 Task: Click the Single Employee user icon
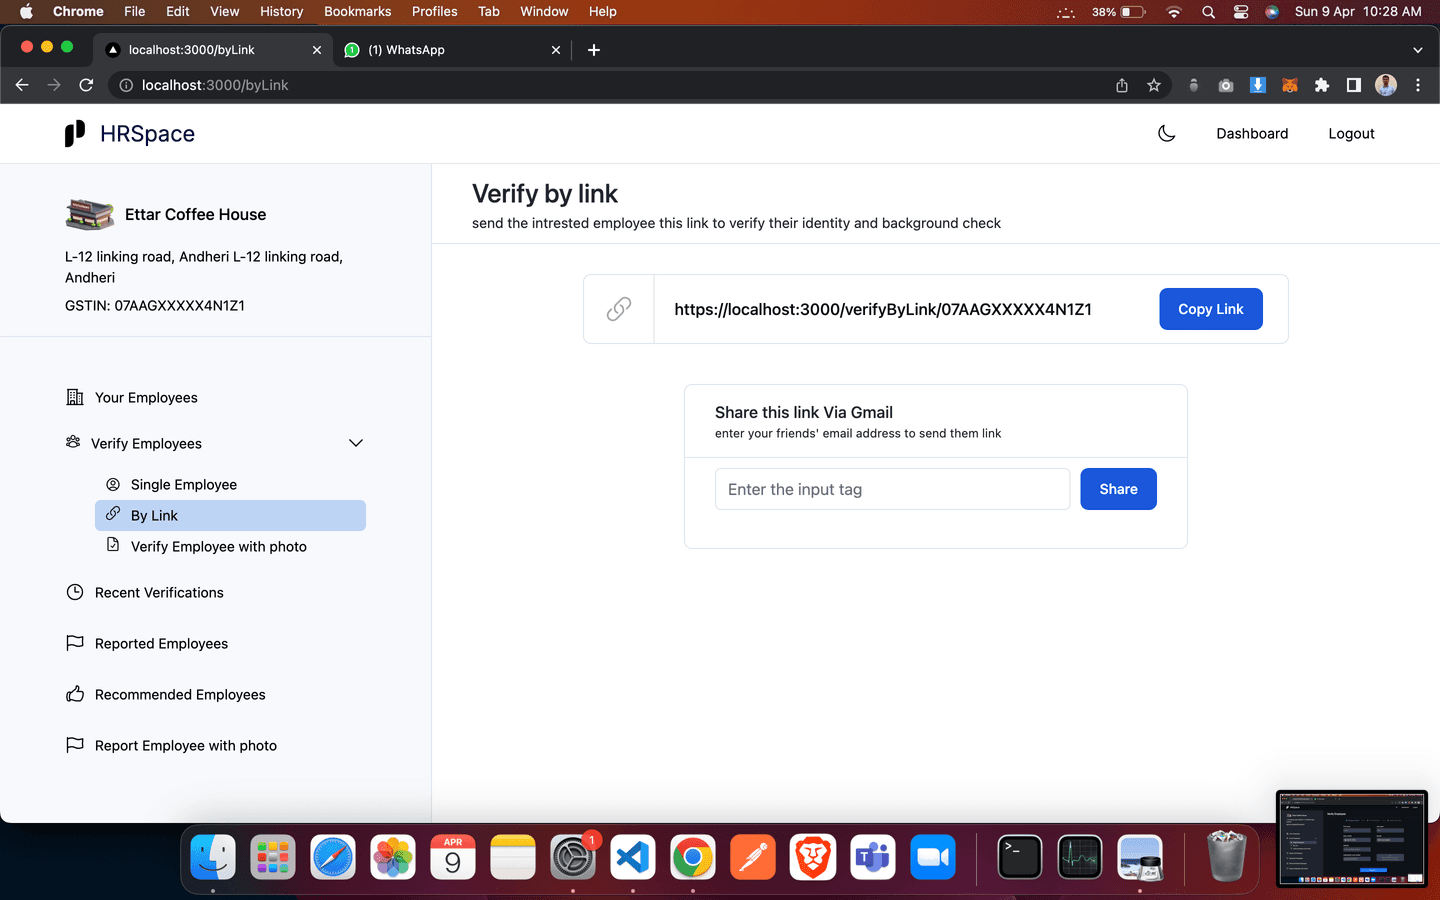pos(113,484)
